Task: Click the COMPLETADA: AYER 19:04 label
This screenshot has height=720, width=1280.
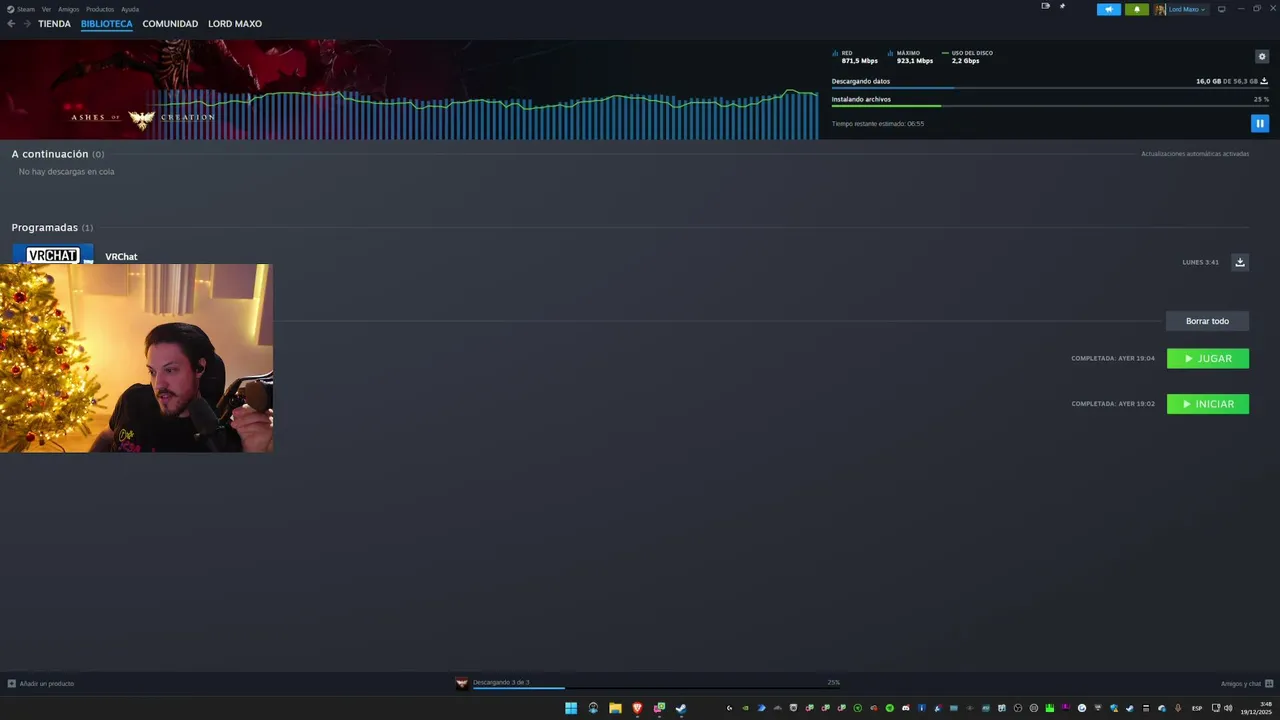Action: 1113,358
